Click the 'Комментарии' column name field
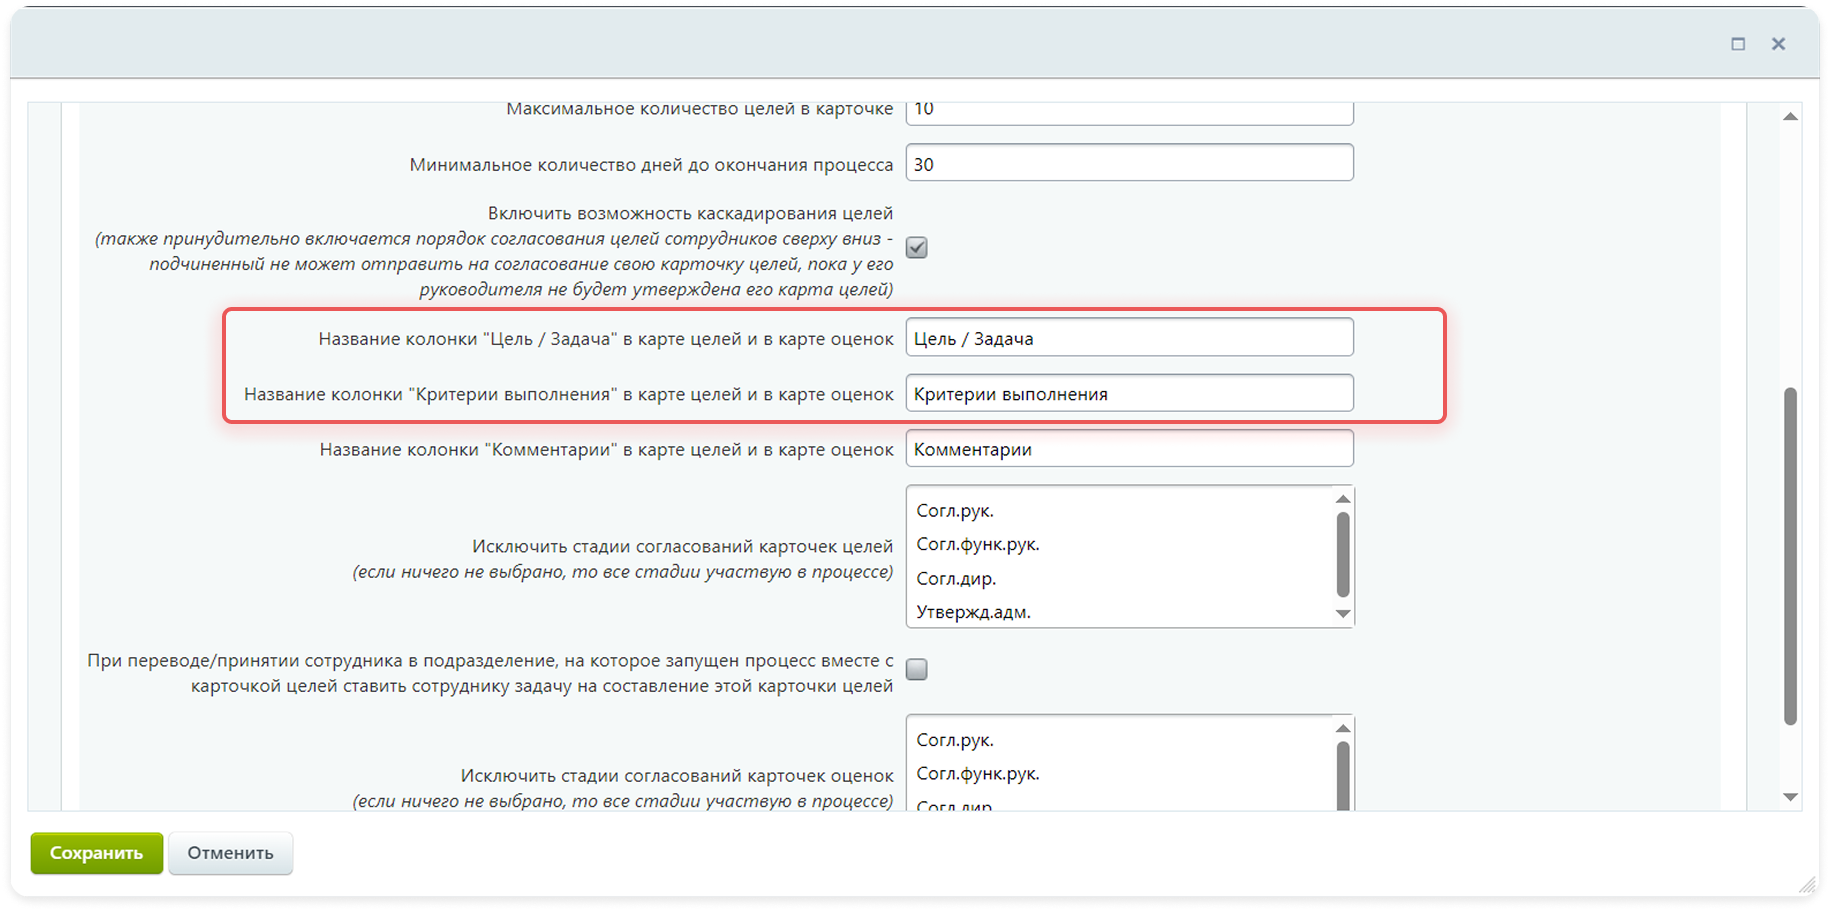The height and width of the screenshot is (911, 1830). pyautogui.click(x=1128, y=449)
